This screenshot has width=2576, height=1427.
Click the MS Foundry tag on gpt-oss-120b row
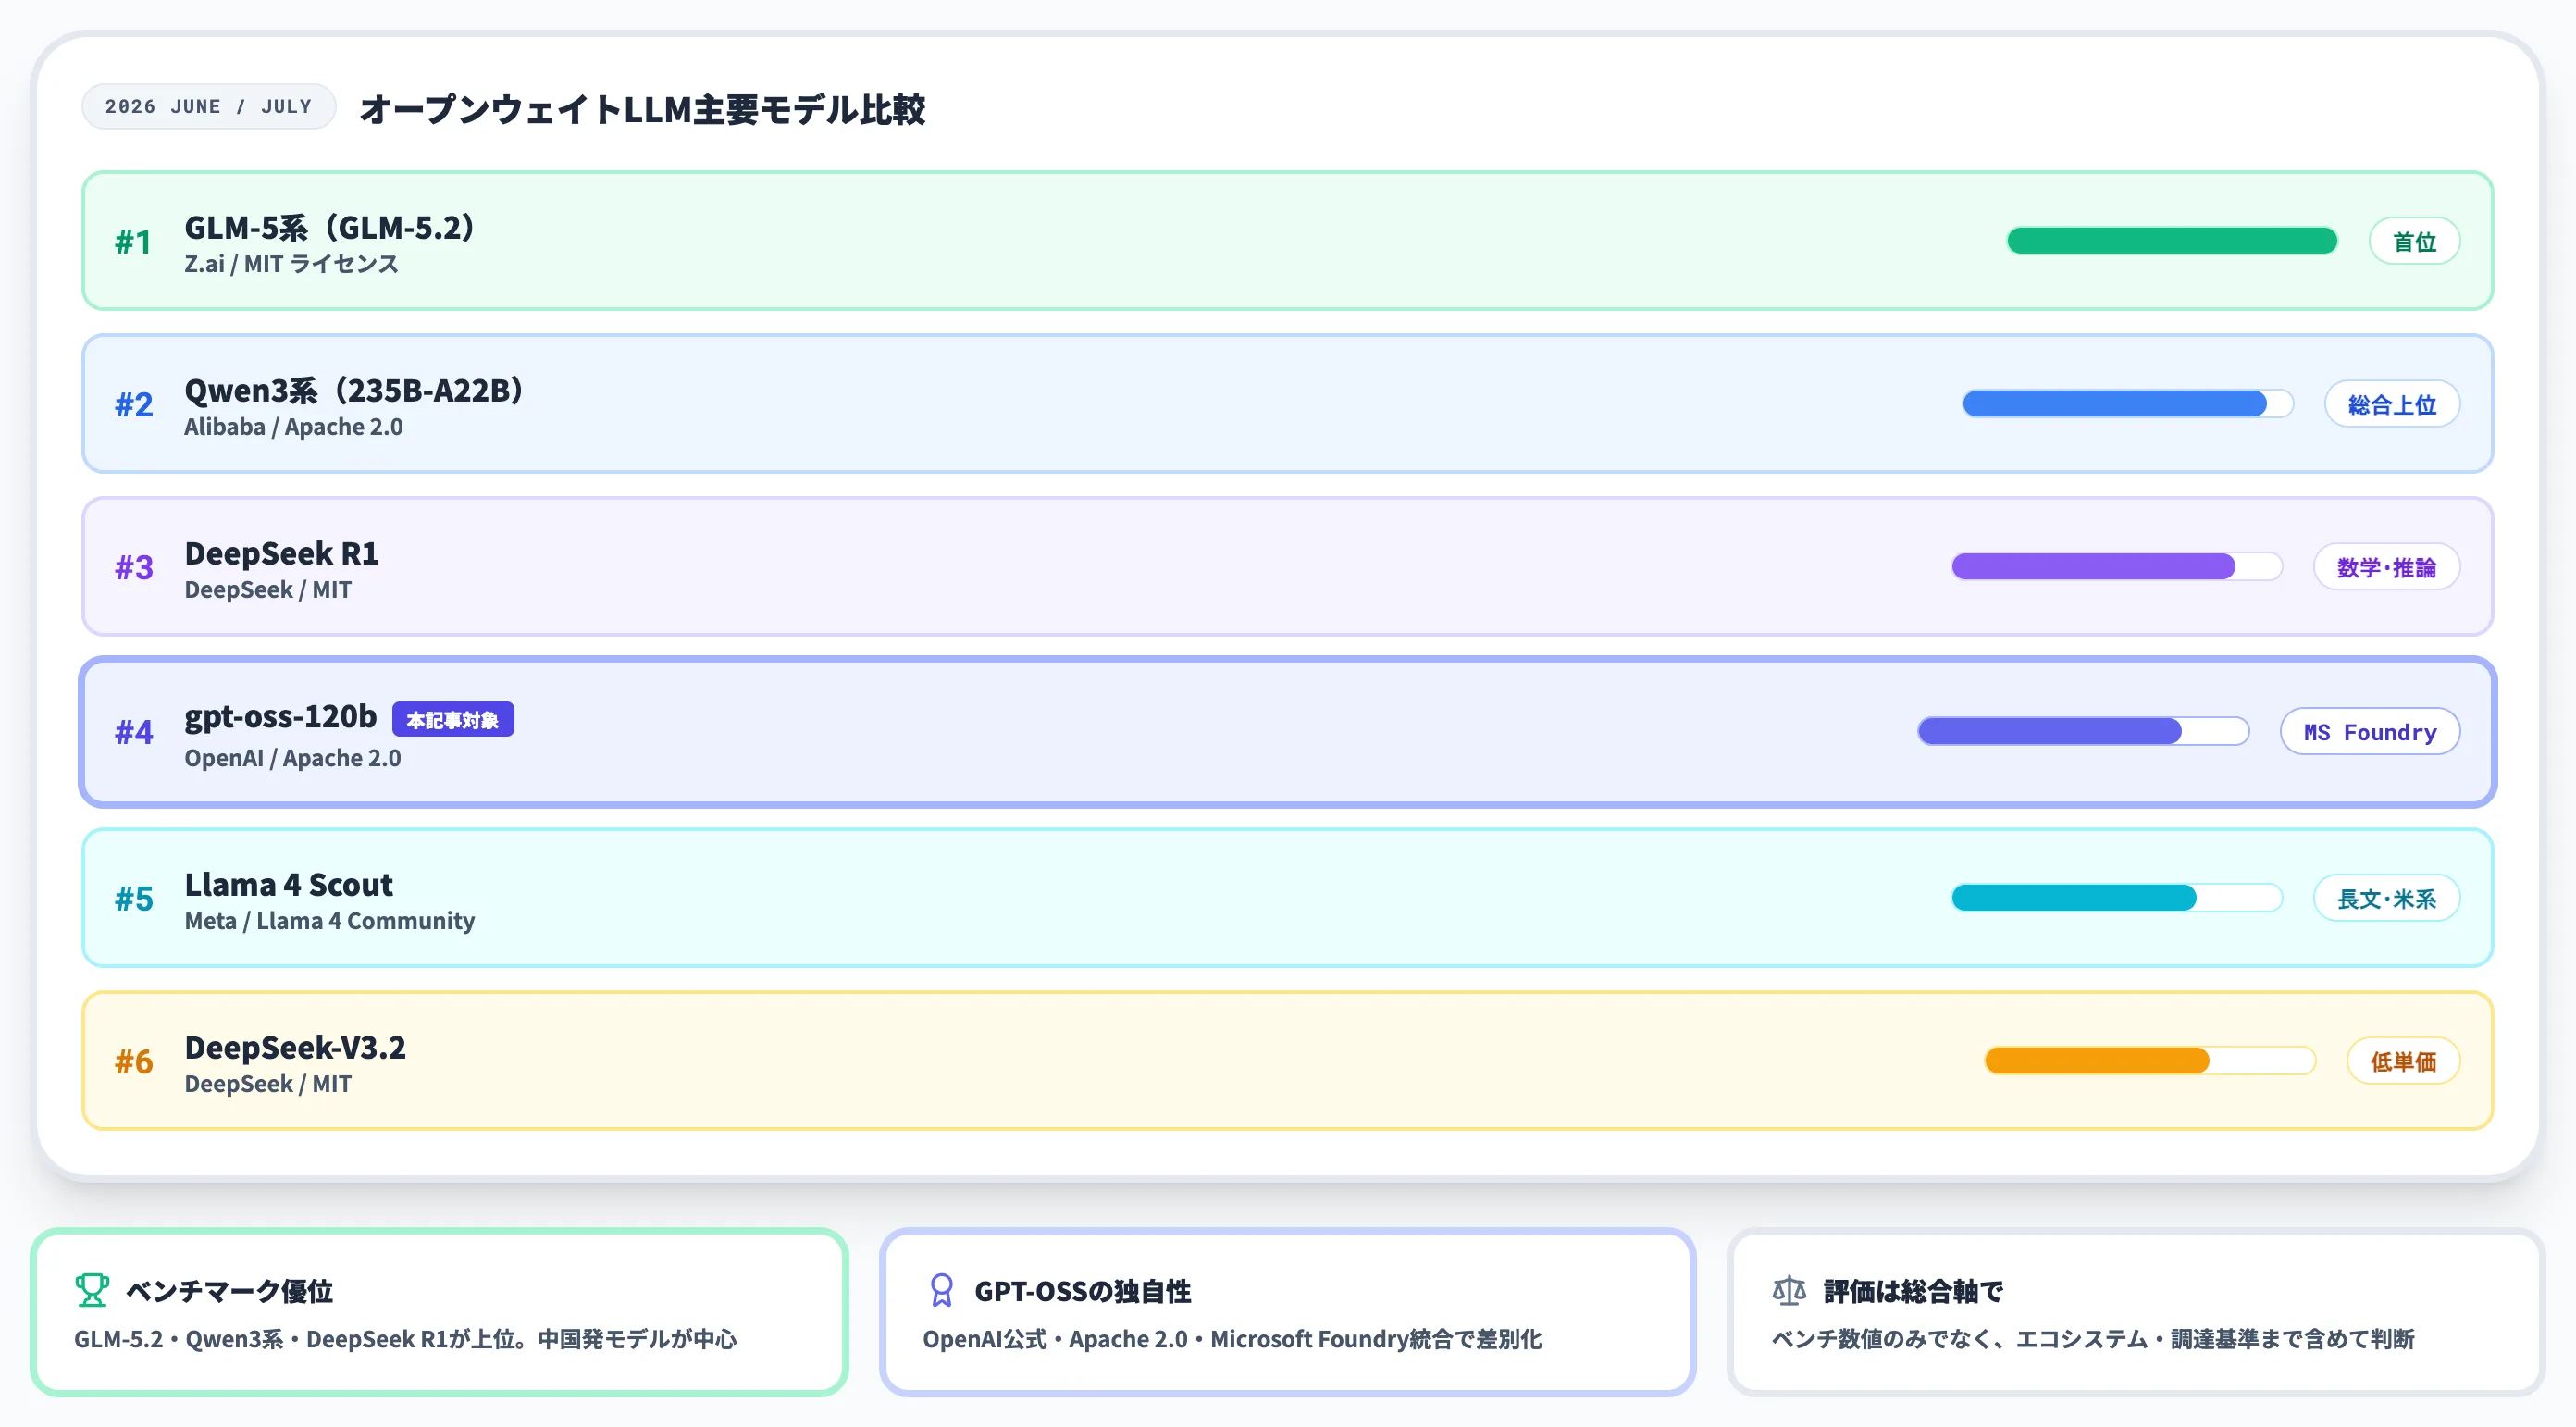(2370, 732)
